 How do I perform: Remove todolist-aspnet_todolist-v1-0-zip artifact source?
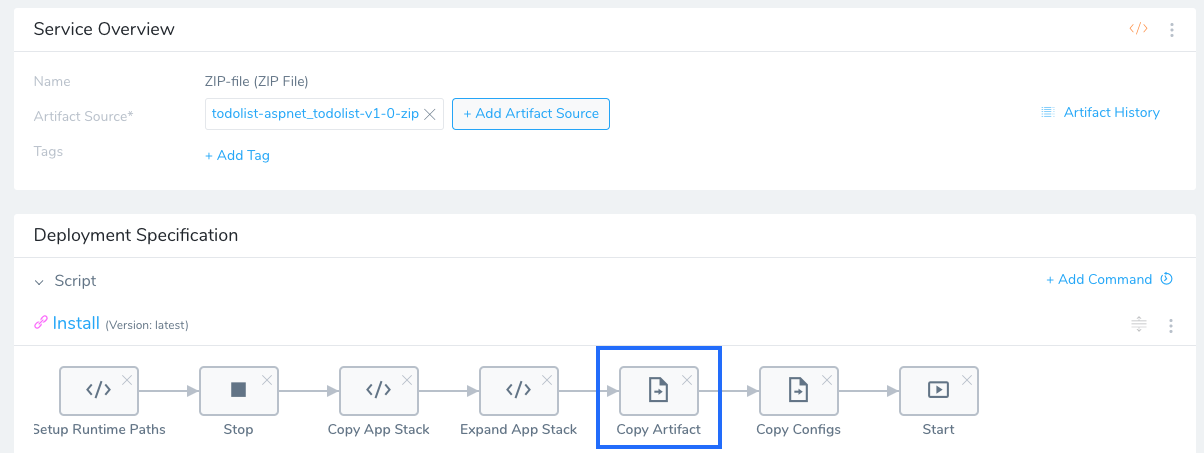[x=430, y=114]
